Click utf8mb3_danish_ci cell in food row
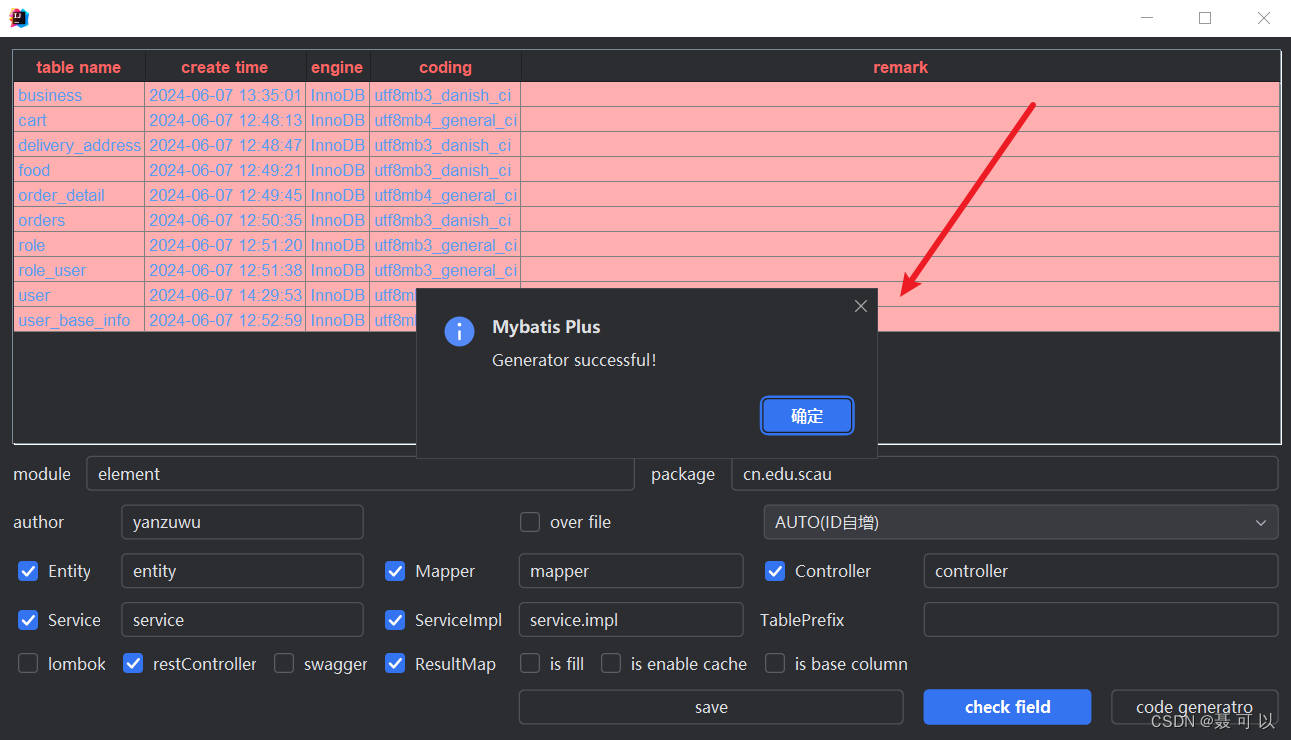 click(445, 170)
